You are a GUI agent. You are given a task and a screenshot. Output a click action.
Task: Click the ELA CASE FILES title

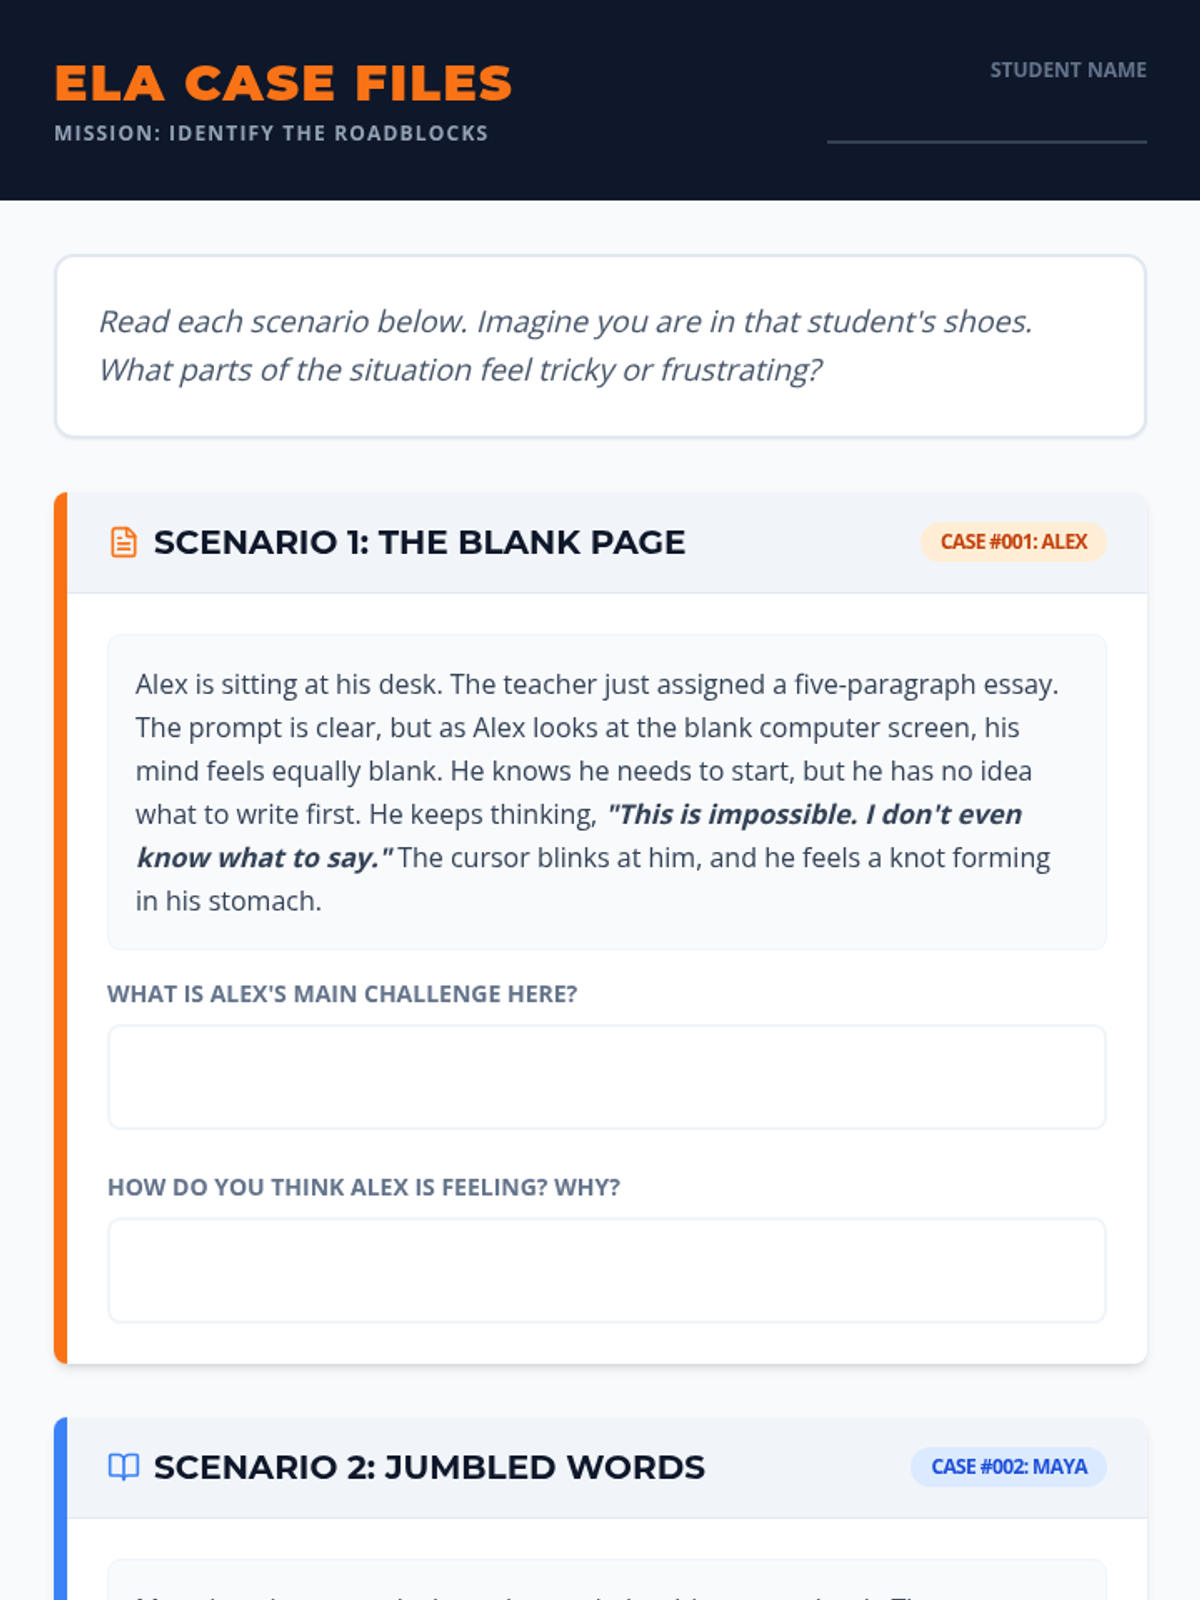283,83
